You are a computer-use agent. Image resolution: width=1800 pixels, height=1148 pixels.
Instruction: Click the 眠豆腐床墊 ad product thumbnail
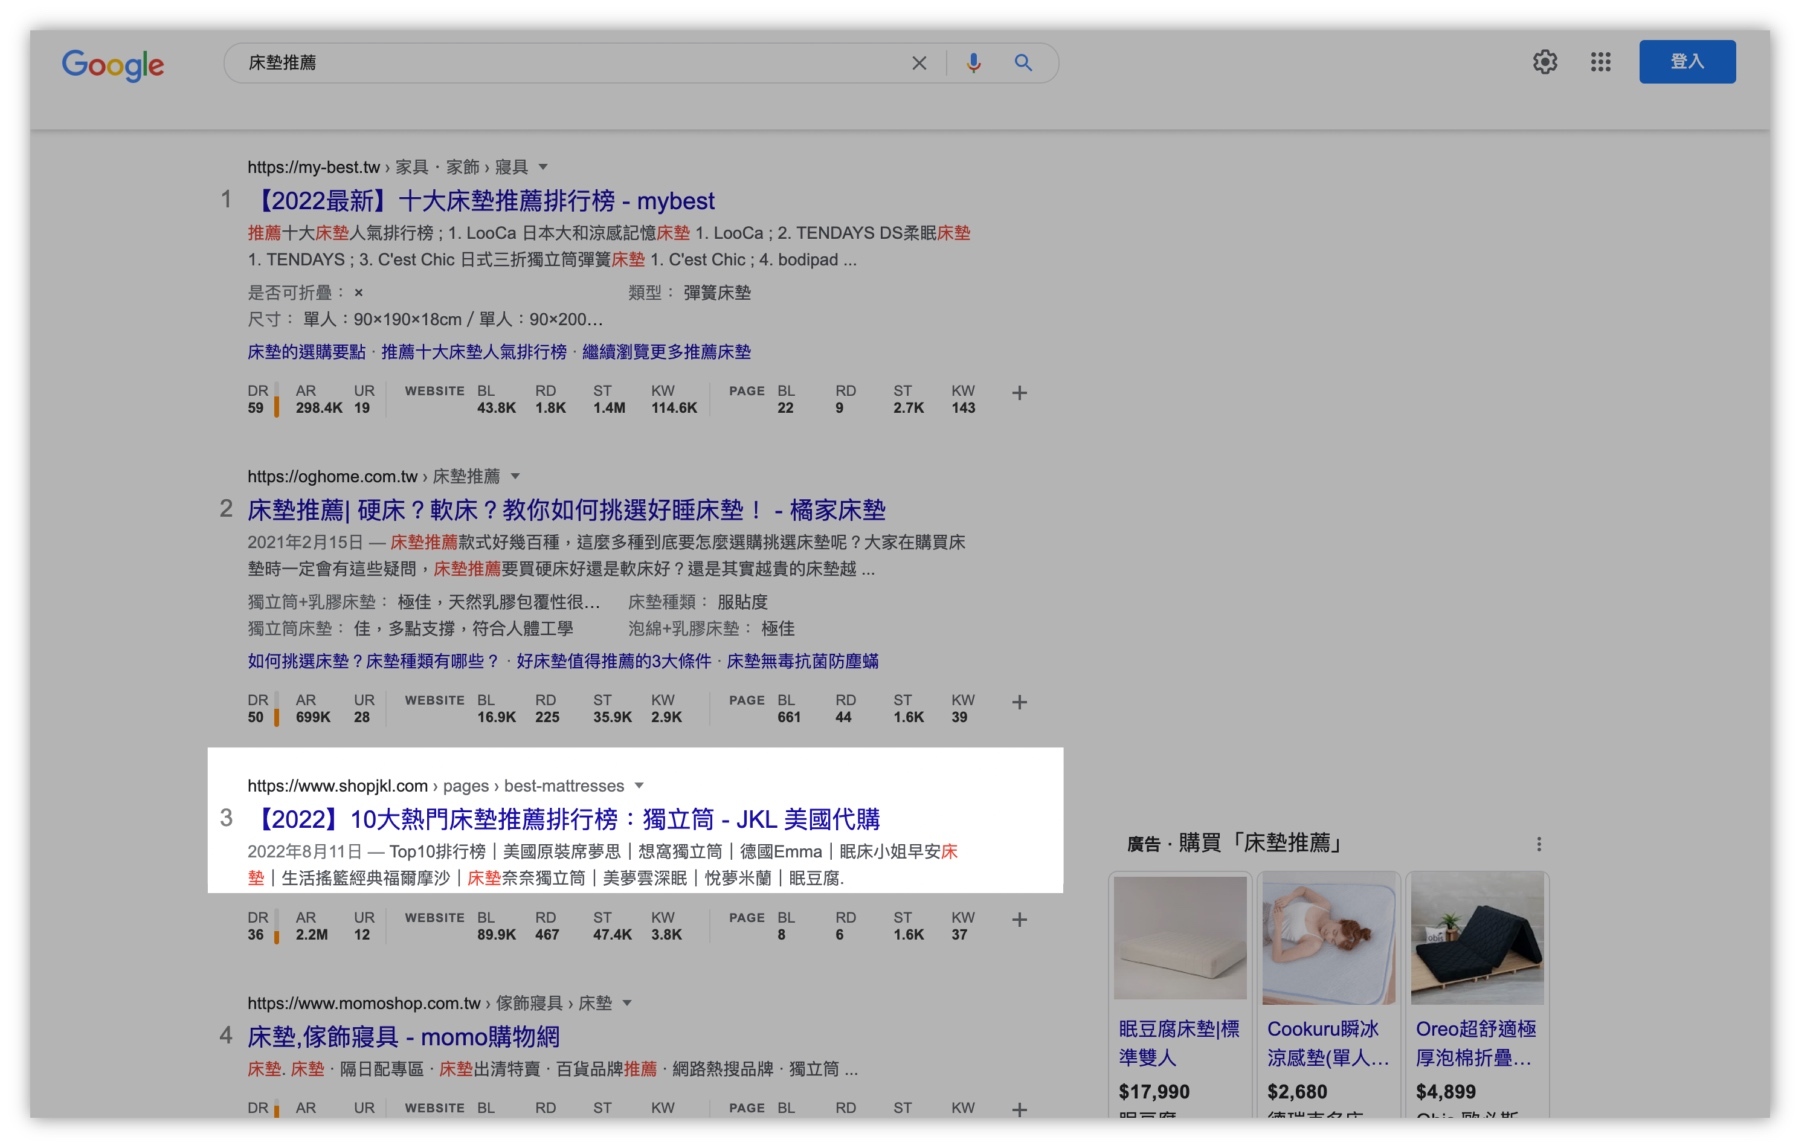click(x=1180, y=938)
